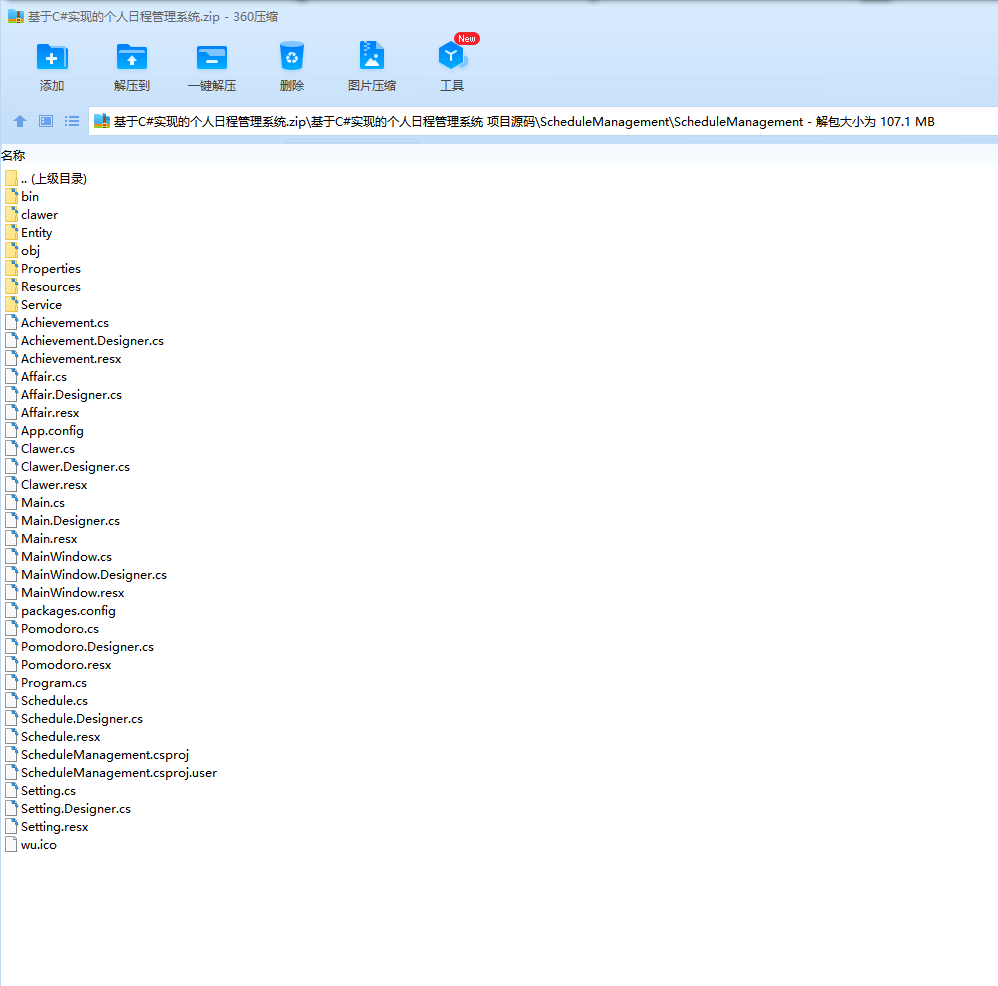The height and width of the screenshot is (986, 998).
Task: Select the App.config file
Action: [45, 430]
